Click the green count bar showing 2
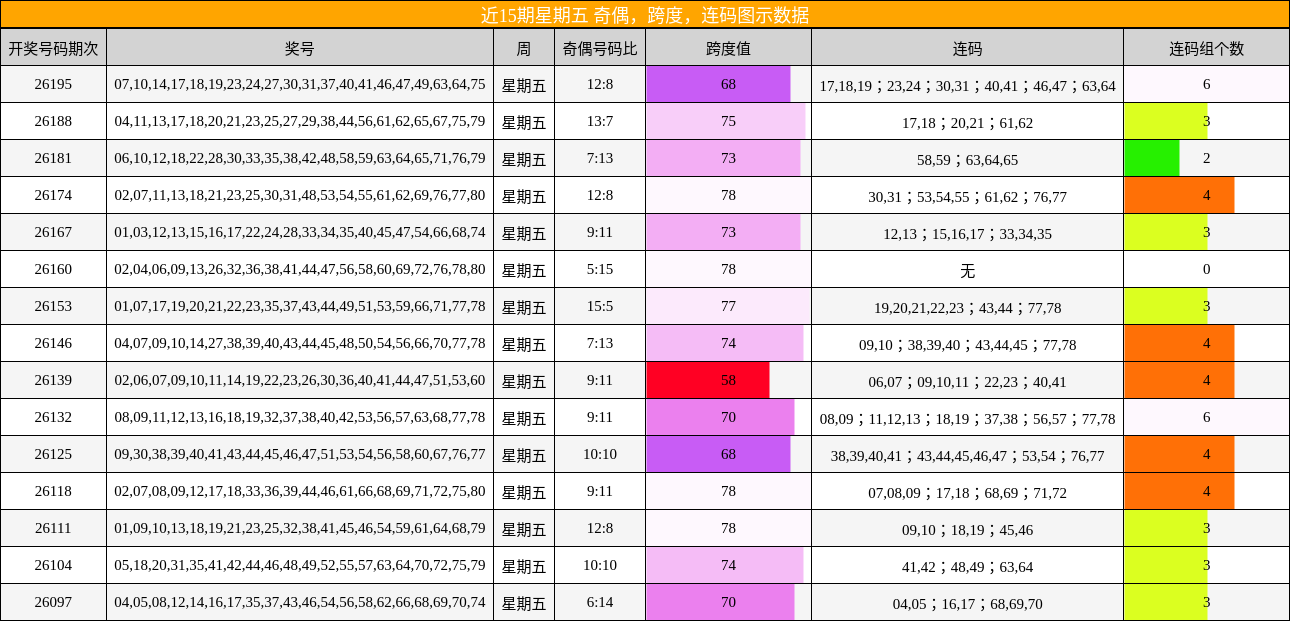The image size is (1290, 621). point(1152,158)
